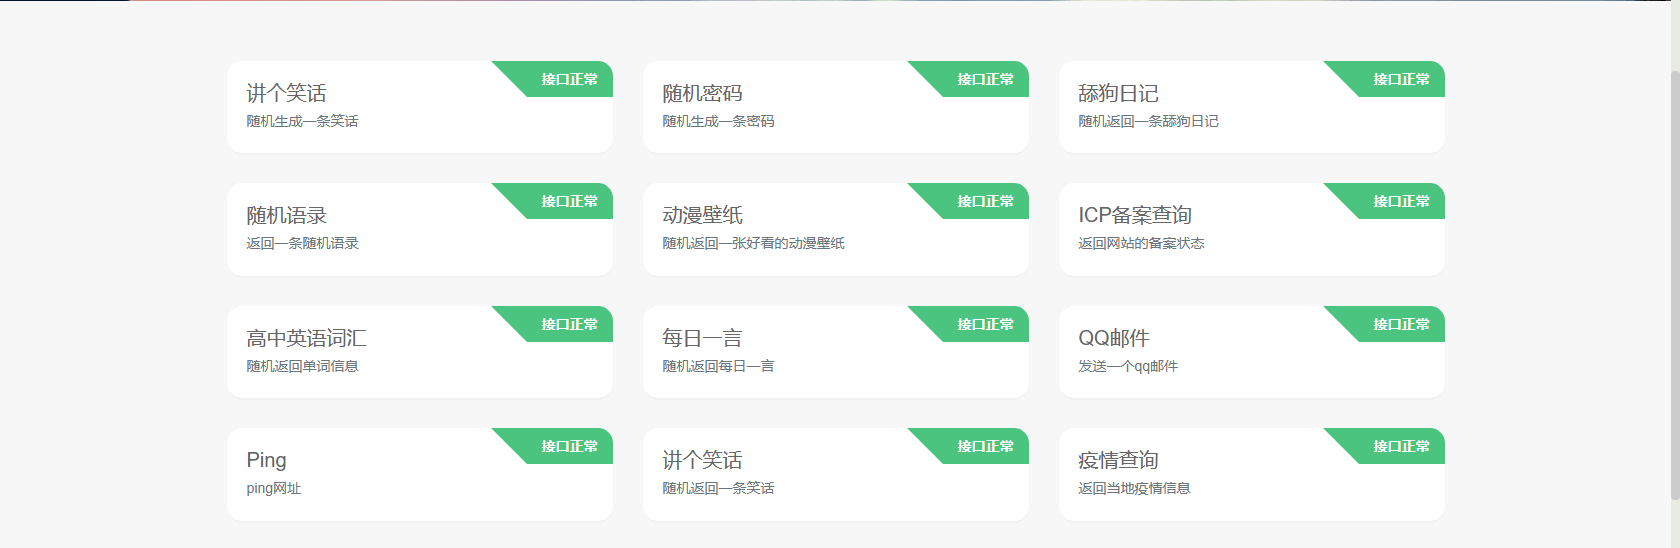Click the status ribbon on 动漫壁纸 card
This screenshot has height=548, width=1680.
[x=985, y=201]
